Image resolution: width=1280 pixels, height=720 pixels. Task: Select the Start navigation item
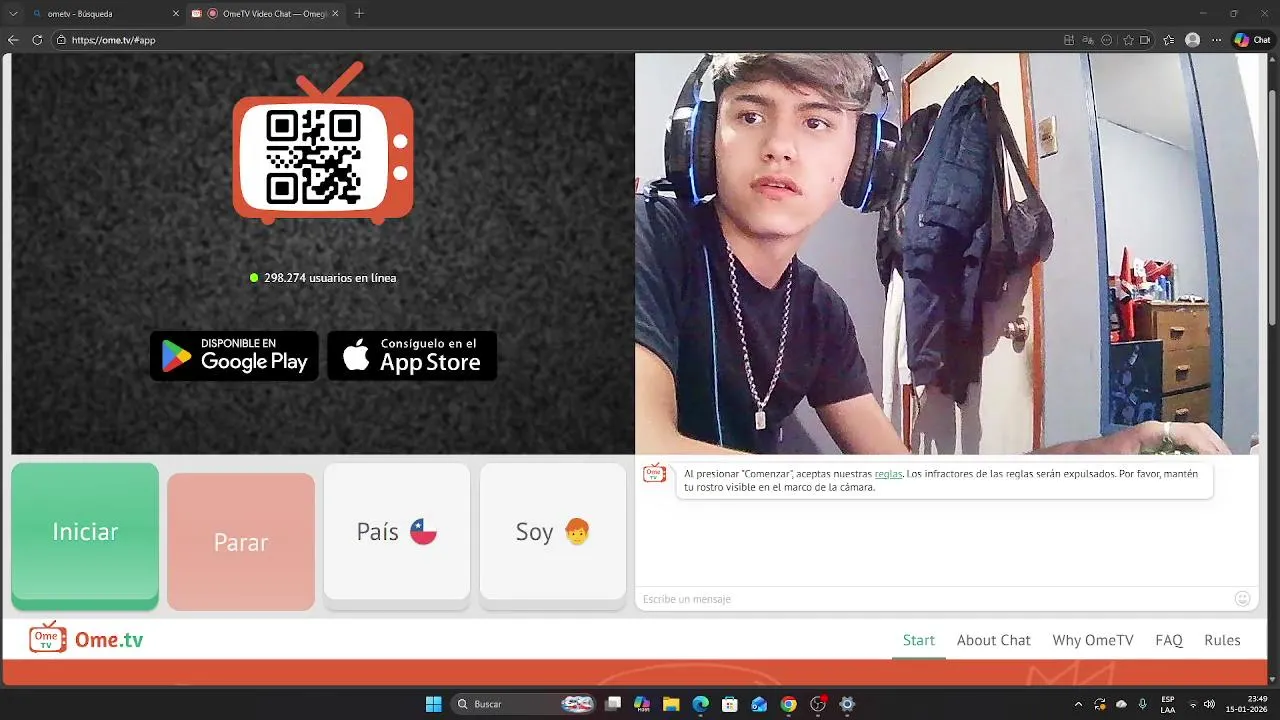coord(918,640)
